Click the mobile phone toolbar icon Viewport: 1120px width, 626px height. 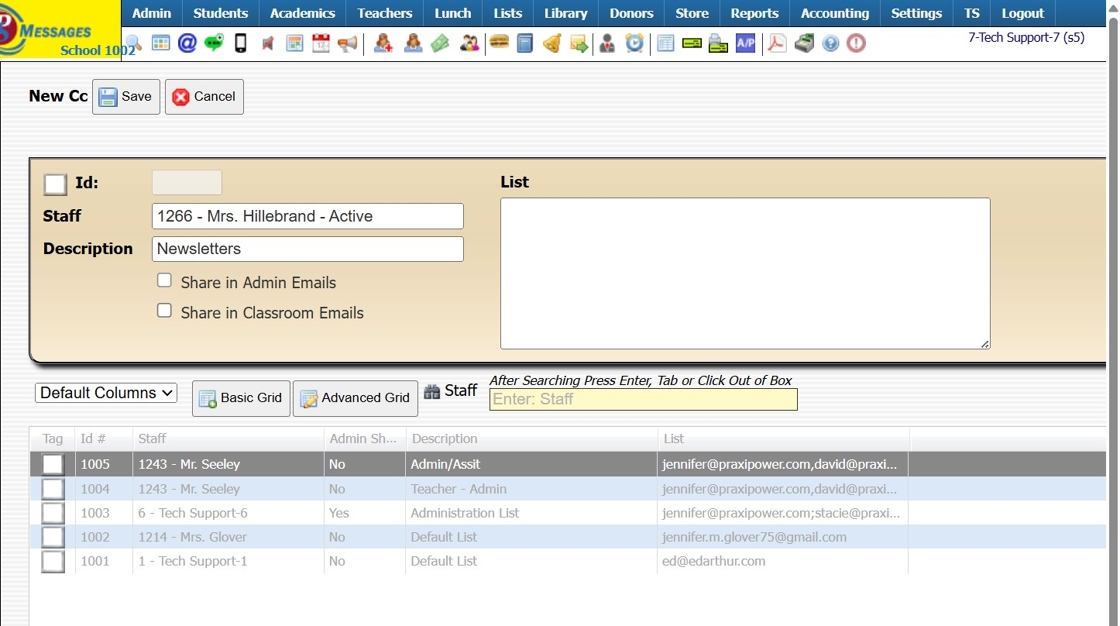pyautogui.click(x=241, y=43)
